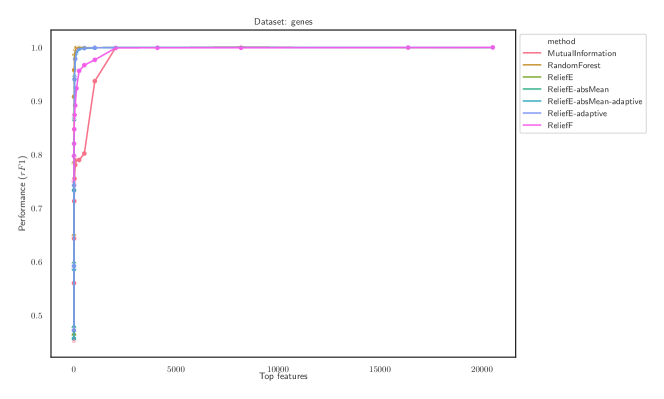Click the 0.5 y-axis tick label

[x=37, y=316]
